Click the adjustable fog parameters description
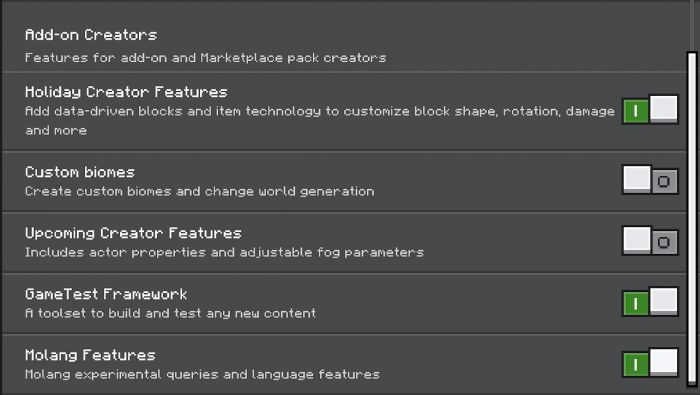This screenshot has height=395, width=700. click(224, 253)
